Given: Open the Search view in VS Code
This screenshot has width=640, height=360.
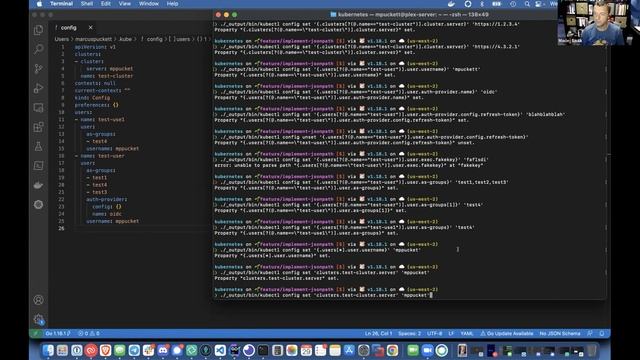Looking at the screenshot, I should tap(39, 49).
